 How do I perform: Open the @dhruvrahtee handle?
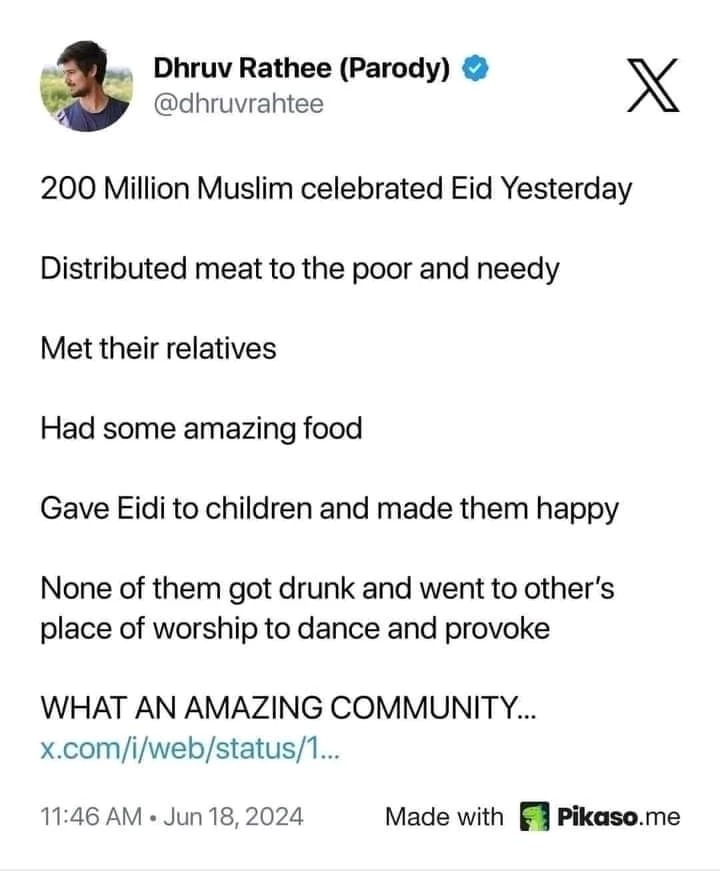(238, 103)
